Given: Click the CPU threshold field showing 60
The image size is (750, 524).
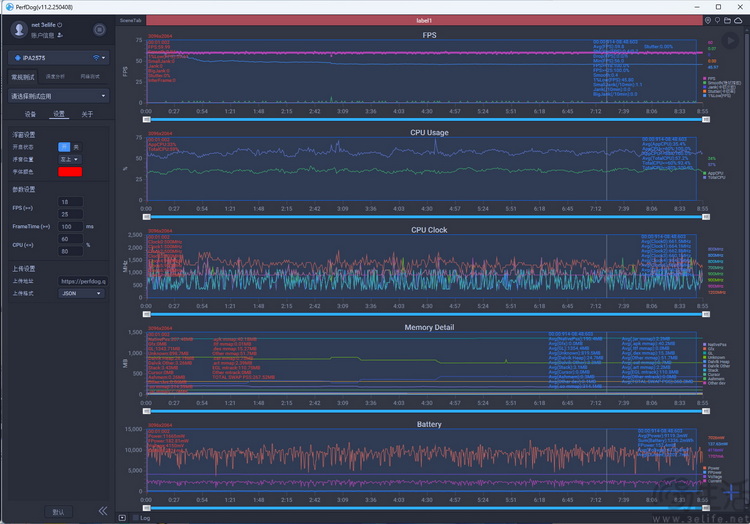Looking at the screenshot, I should (x=70, y=240).
